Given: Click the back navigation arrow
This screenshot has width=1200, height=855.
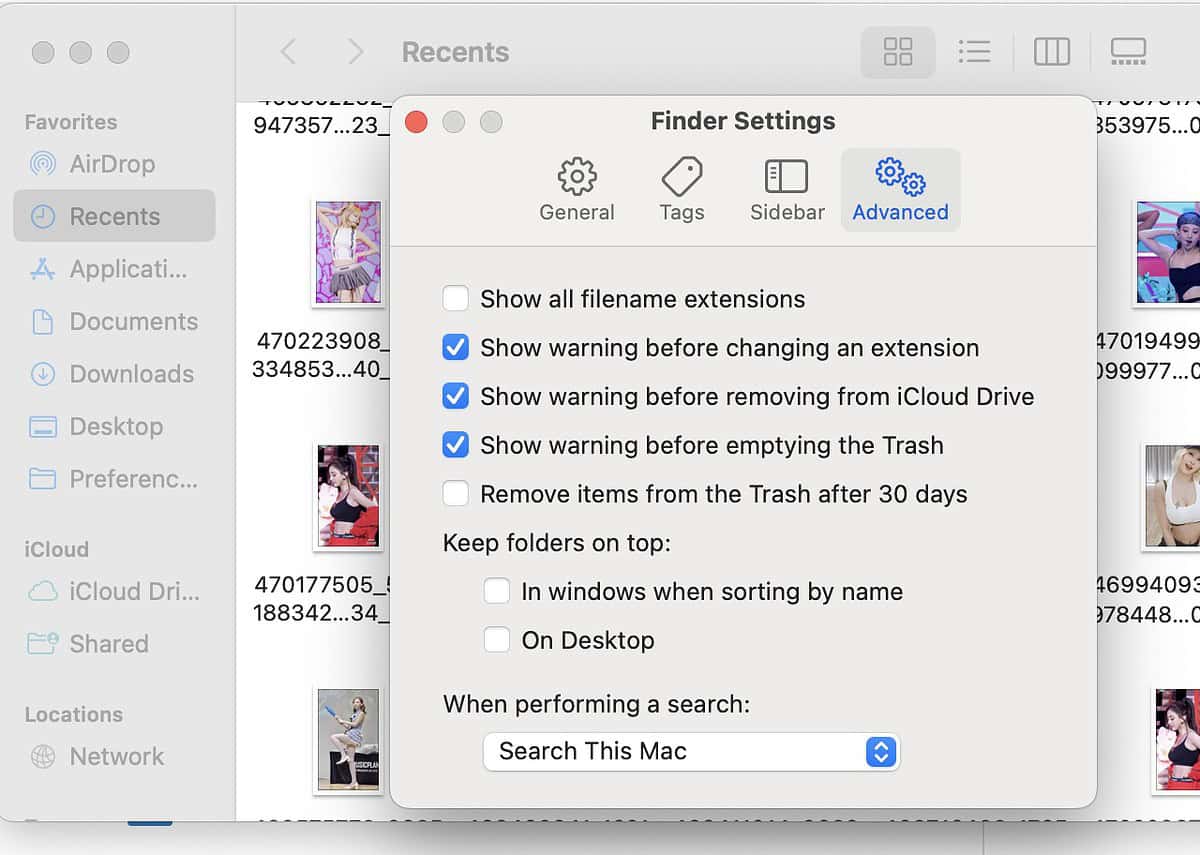Looking at the screenshot, I should 288,52.
